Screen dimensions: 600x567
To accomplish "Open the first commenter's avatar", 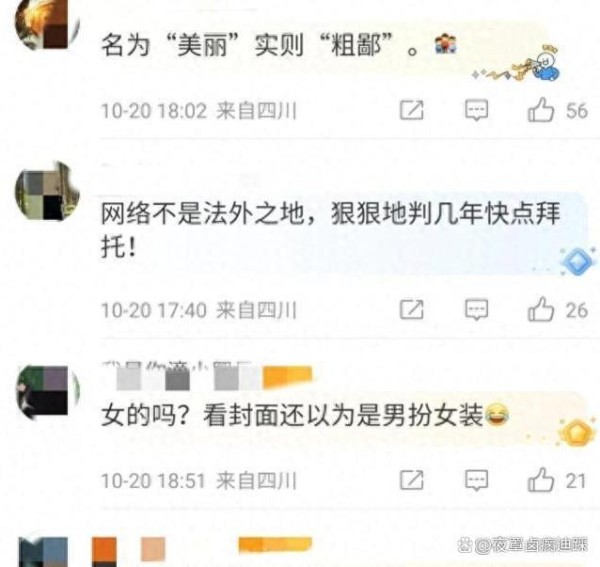I will pyautogui.click(x=47, y=24).
